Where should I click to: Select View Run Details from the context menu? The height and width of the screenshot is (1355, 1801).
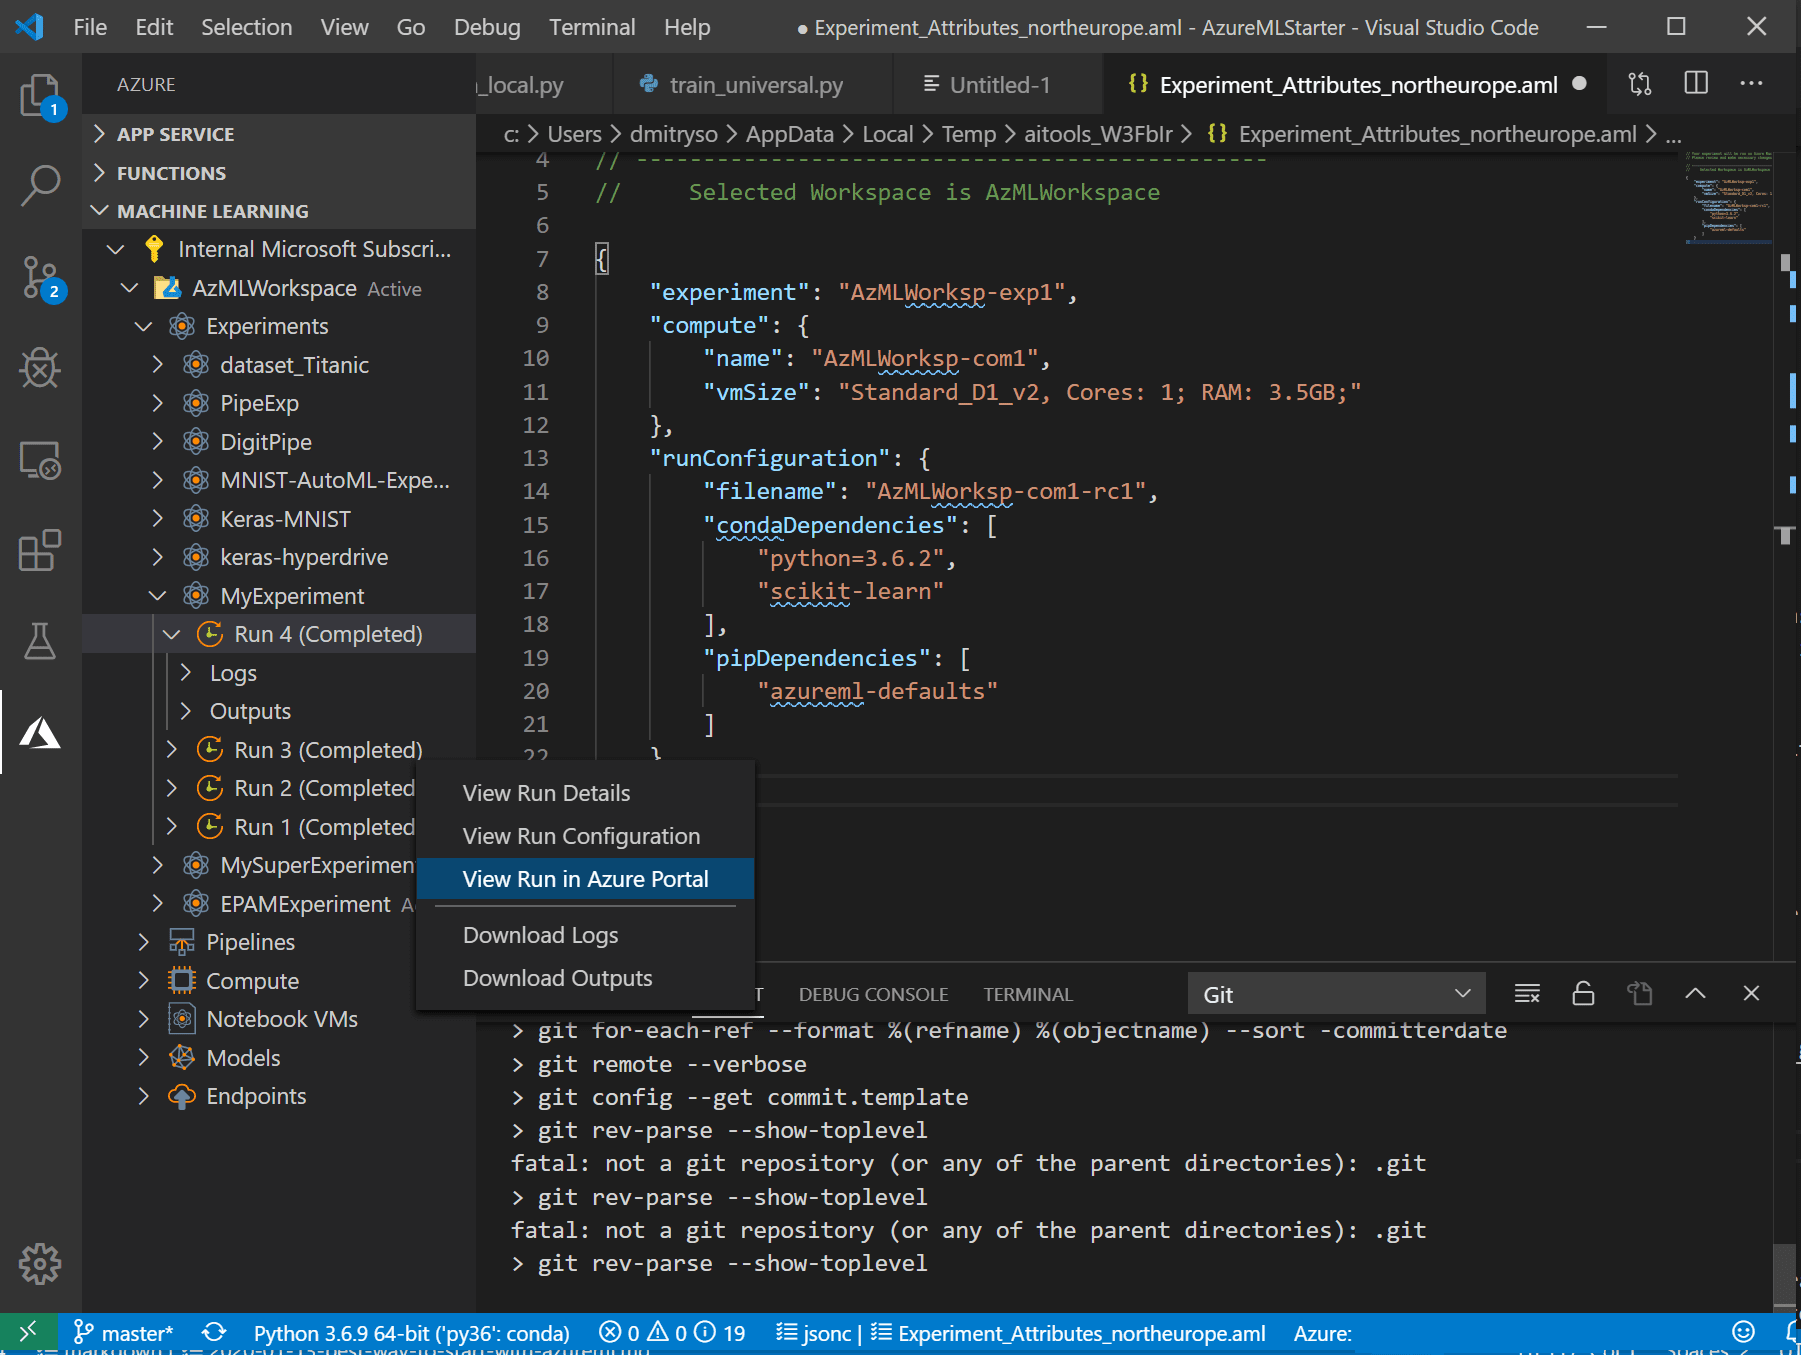[546, 792]
